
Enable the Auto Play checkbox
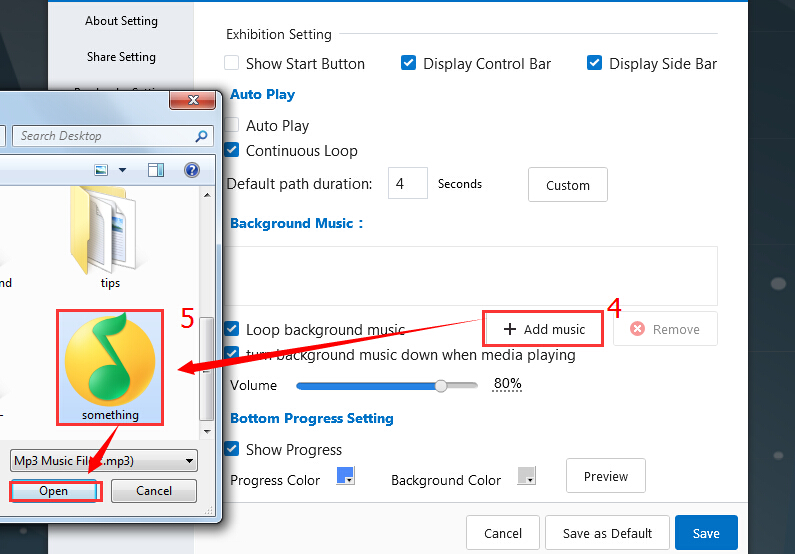pos(233,125)
